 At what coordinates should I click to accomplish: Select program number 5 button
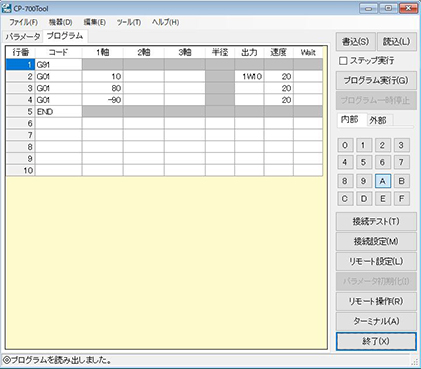pos(363,162)
